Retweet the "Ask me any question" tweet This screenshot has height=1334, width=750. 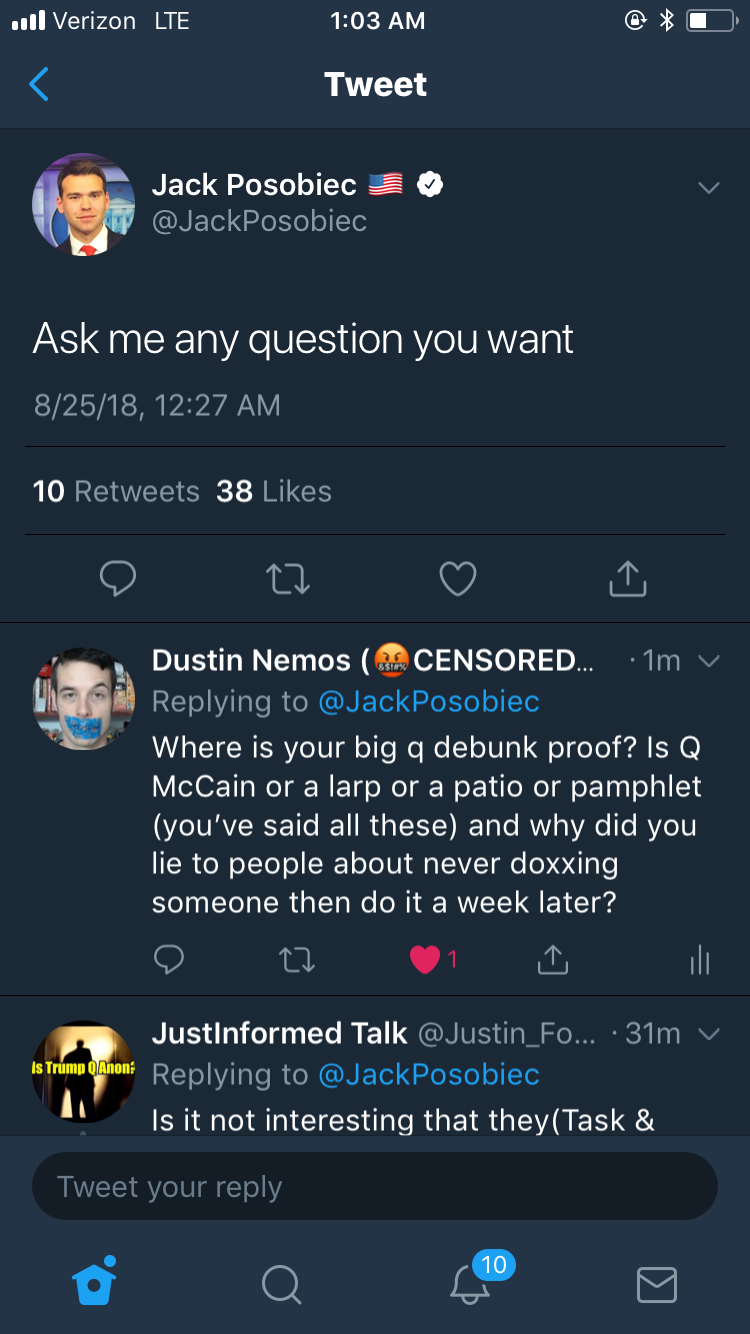(x=288, y=578)
